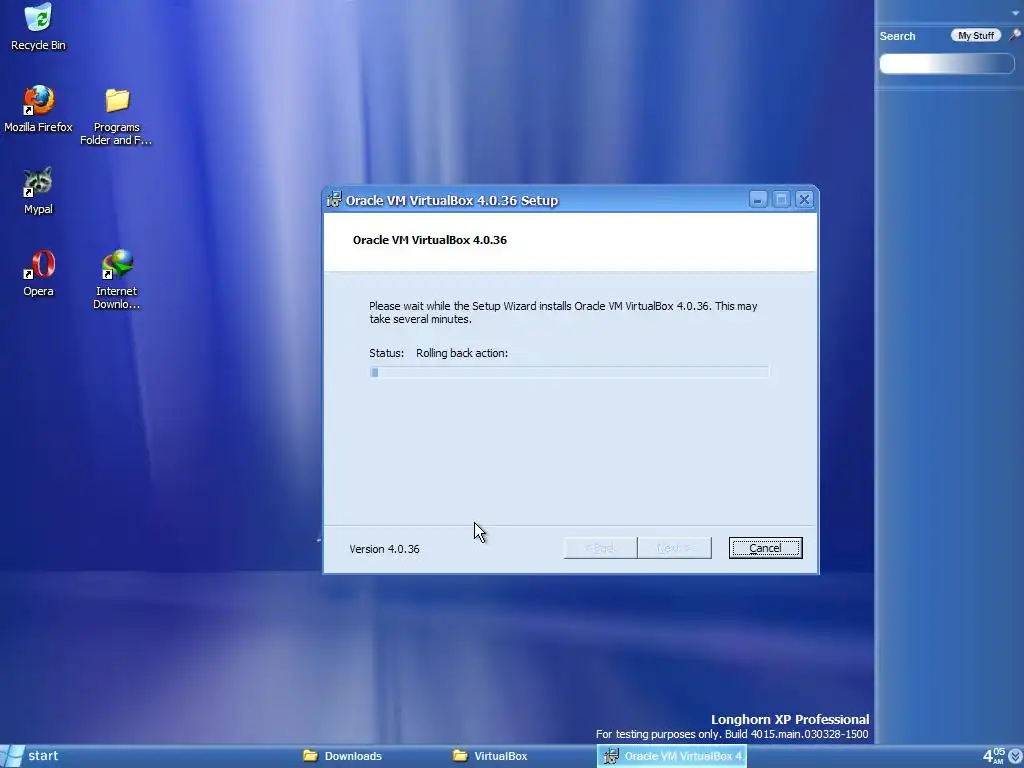Select the Mypal raccoon desktop shortcut
The width and height of the screenshot is (1024, 768).
point(38,191)
